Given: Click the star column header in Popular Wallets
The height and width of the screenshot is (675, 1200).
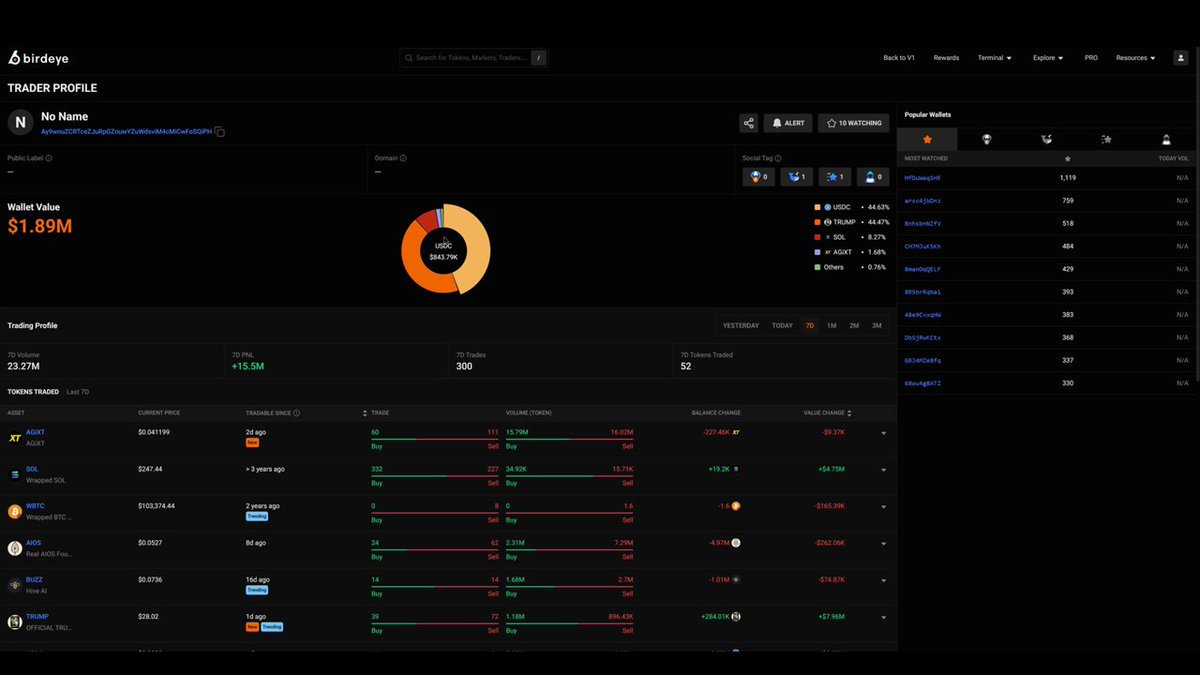Looking at the screenshot, I should [1068, 159].
